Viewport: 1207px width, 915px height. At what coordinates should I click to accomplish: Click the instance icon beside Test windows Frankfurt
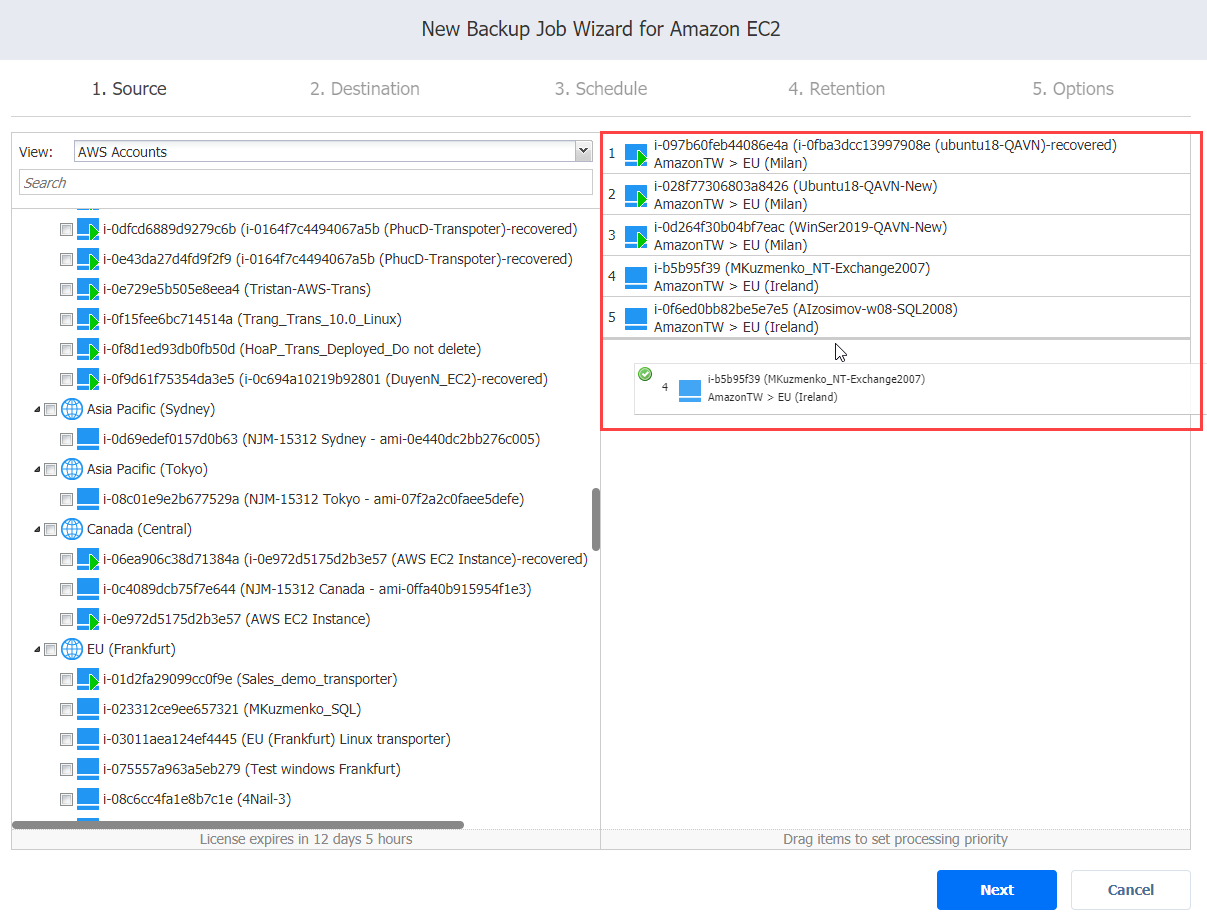[89, 770]
